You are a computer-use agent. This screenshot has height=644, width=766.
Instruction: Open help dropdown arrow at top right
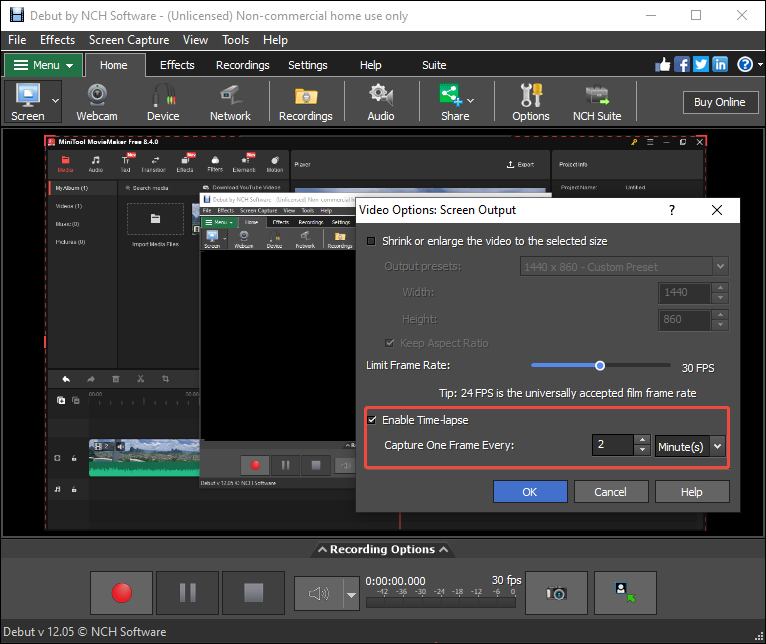click(760, 64)
